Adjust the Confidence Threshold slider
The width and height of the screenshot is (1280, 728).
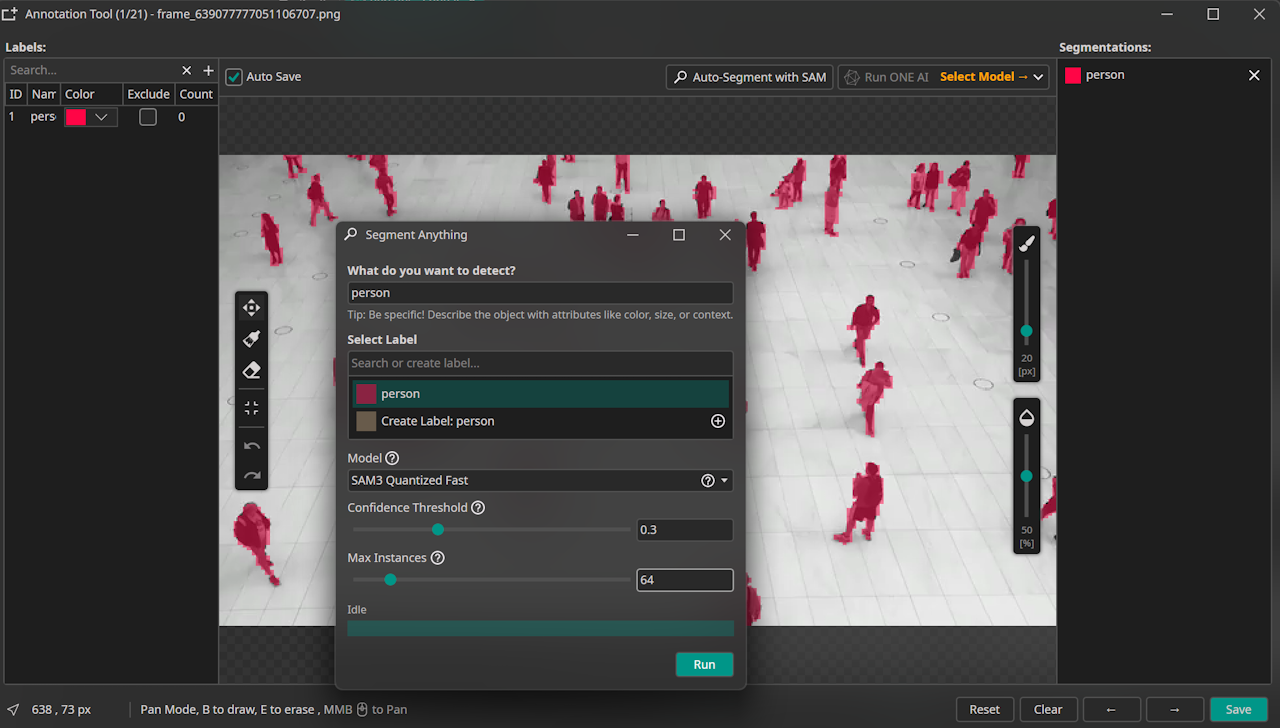click(x=437, y=529)
